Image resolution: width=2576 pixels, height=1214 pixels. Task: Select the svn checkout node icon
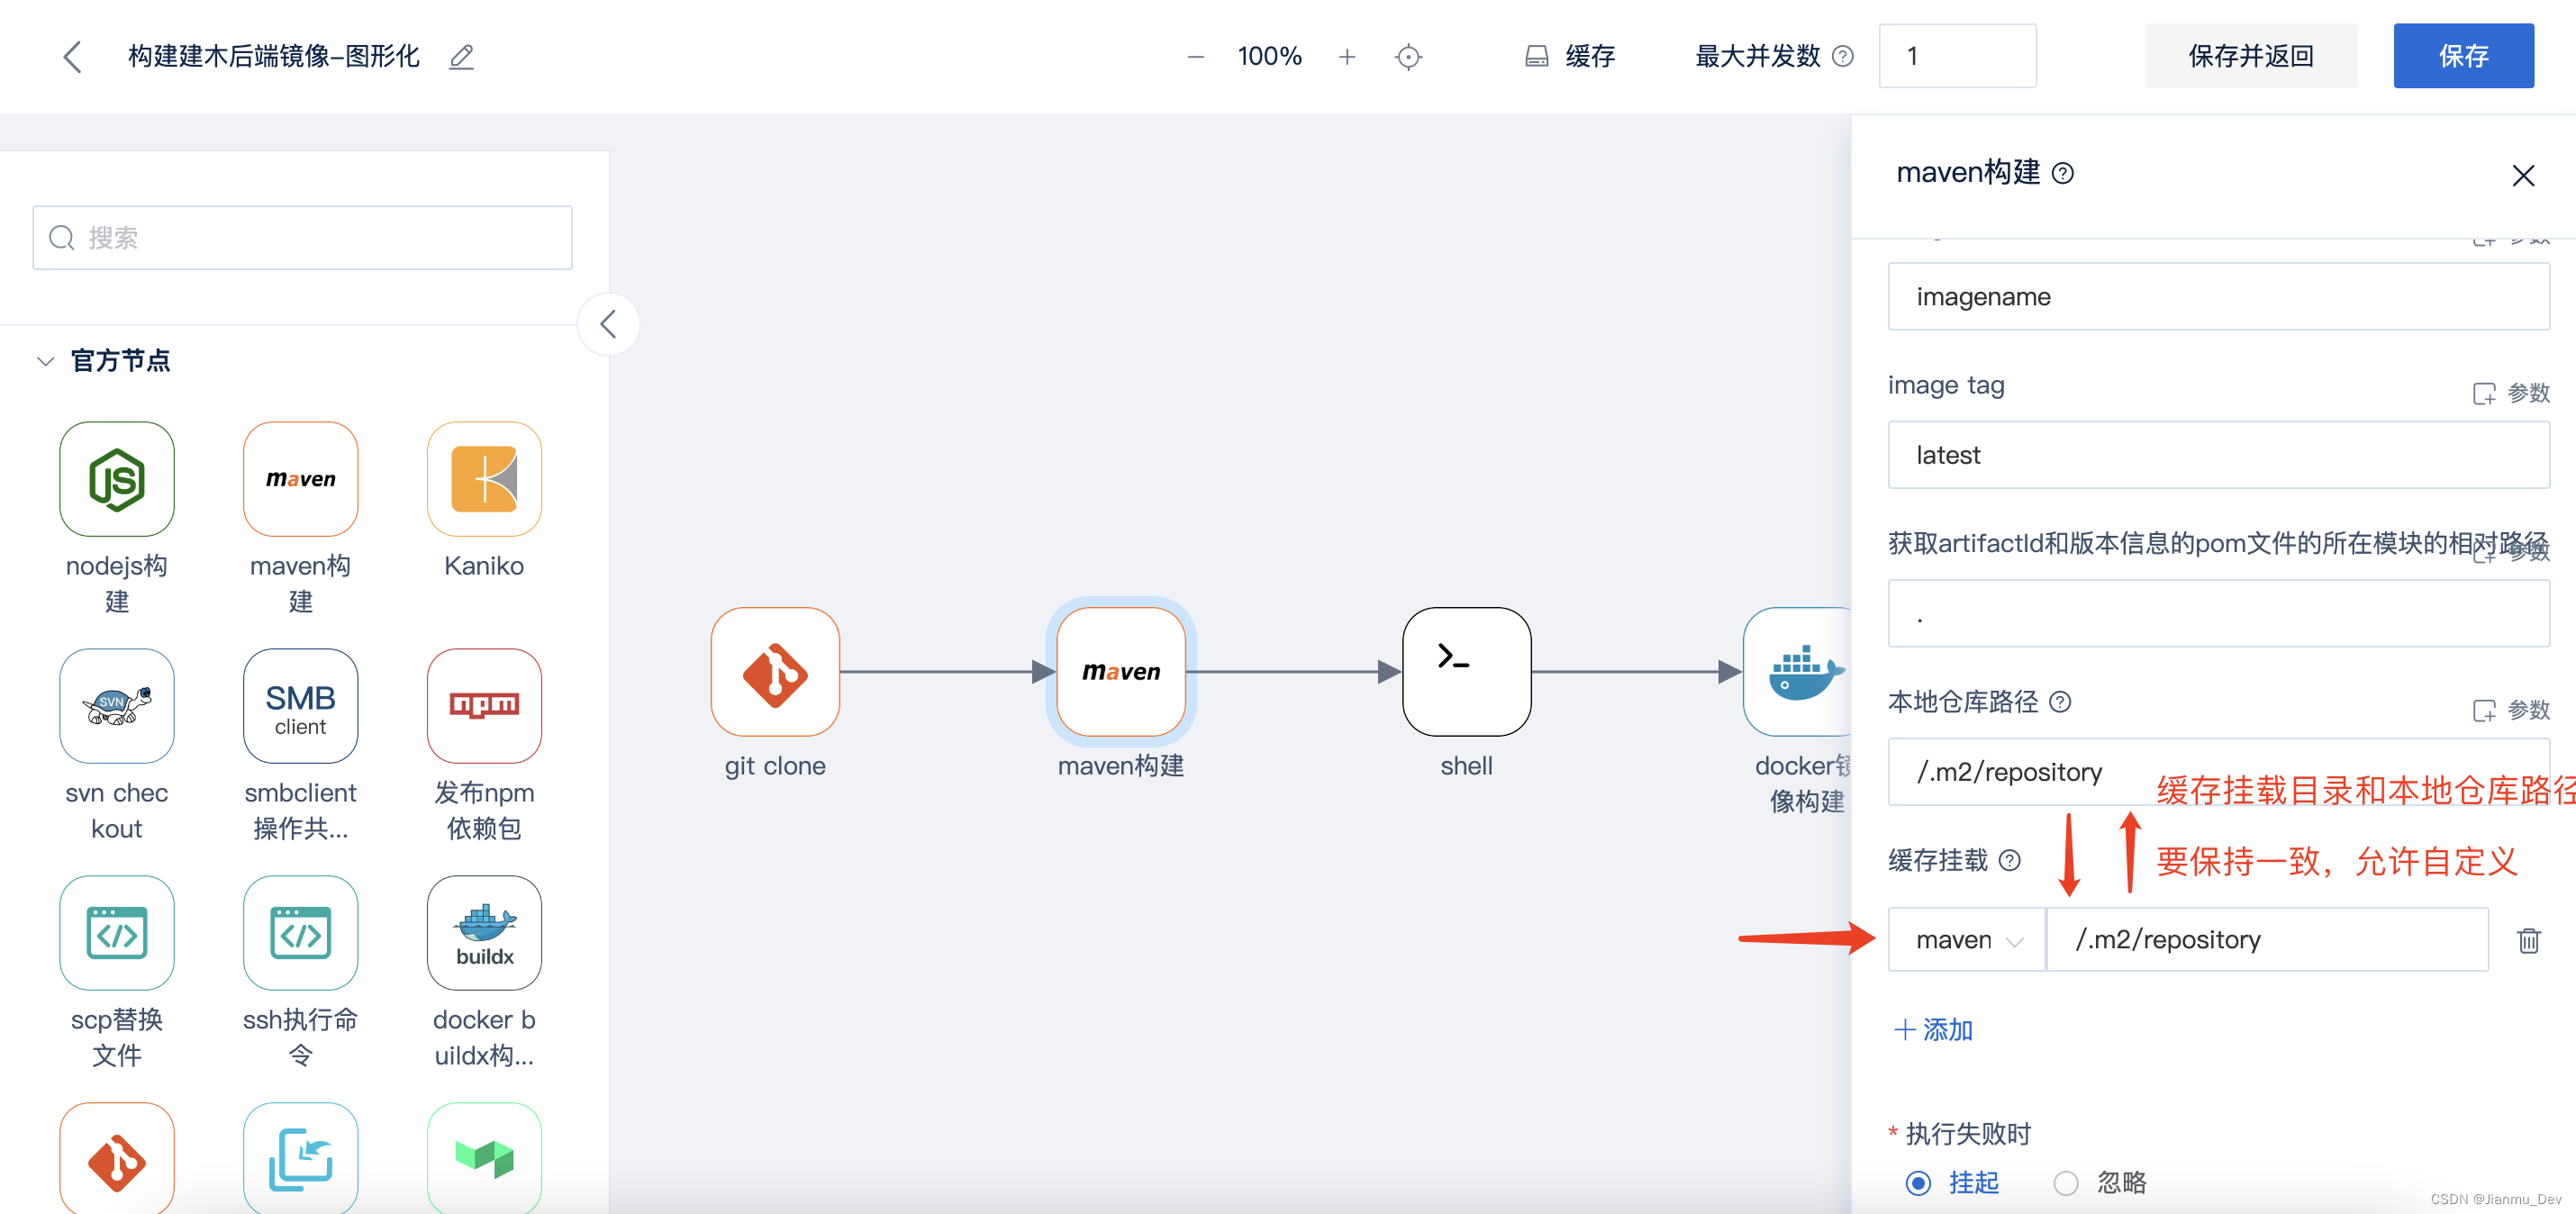point(117,706)
